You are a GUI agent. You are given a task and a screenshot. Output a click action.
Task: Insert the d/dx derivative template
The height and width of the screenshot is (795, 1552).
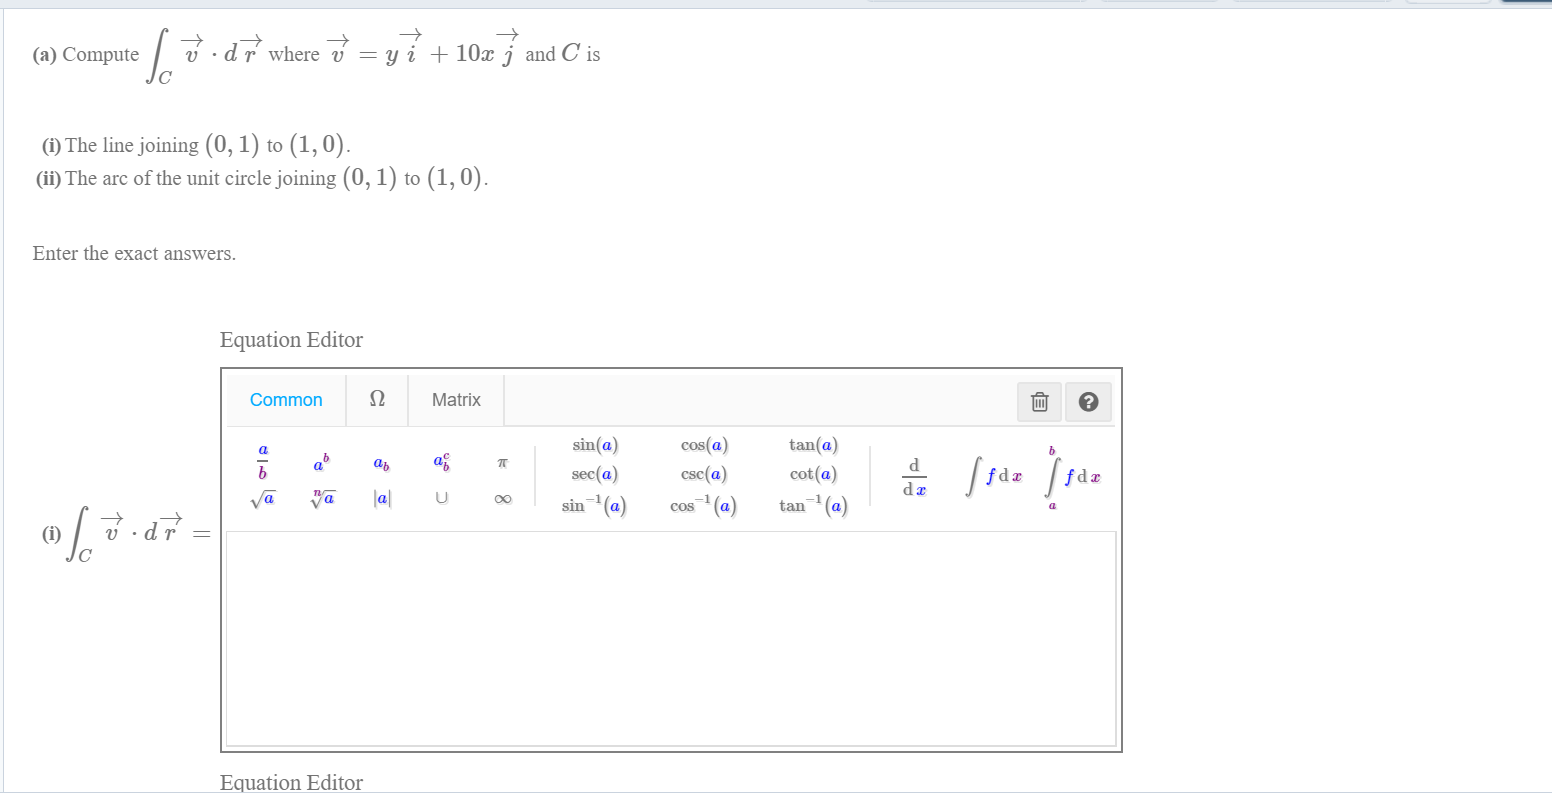(x=914, y=477)
